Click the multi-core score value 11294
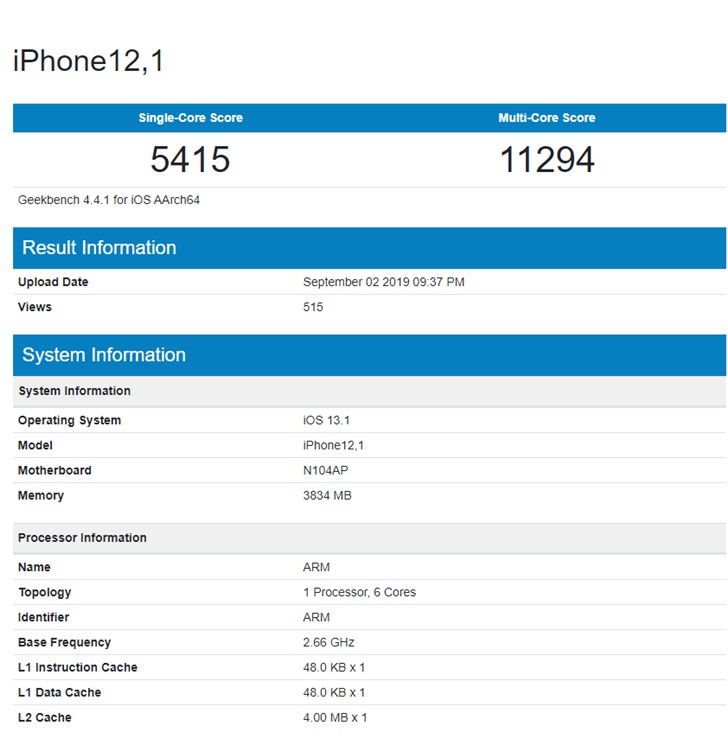728x738 pixels. point(547,160)
